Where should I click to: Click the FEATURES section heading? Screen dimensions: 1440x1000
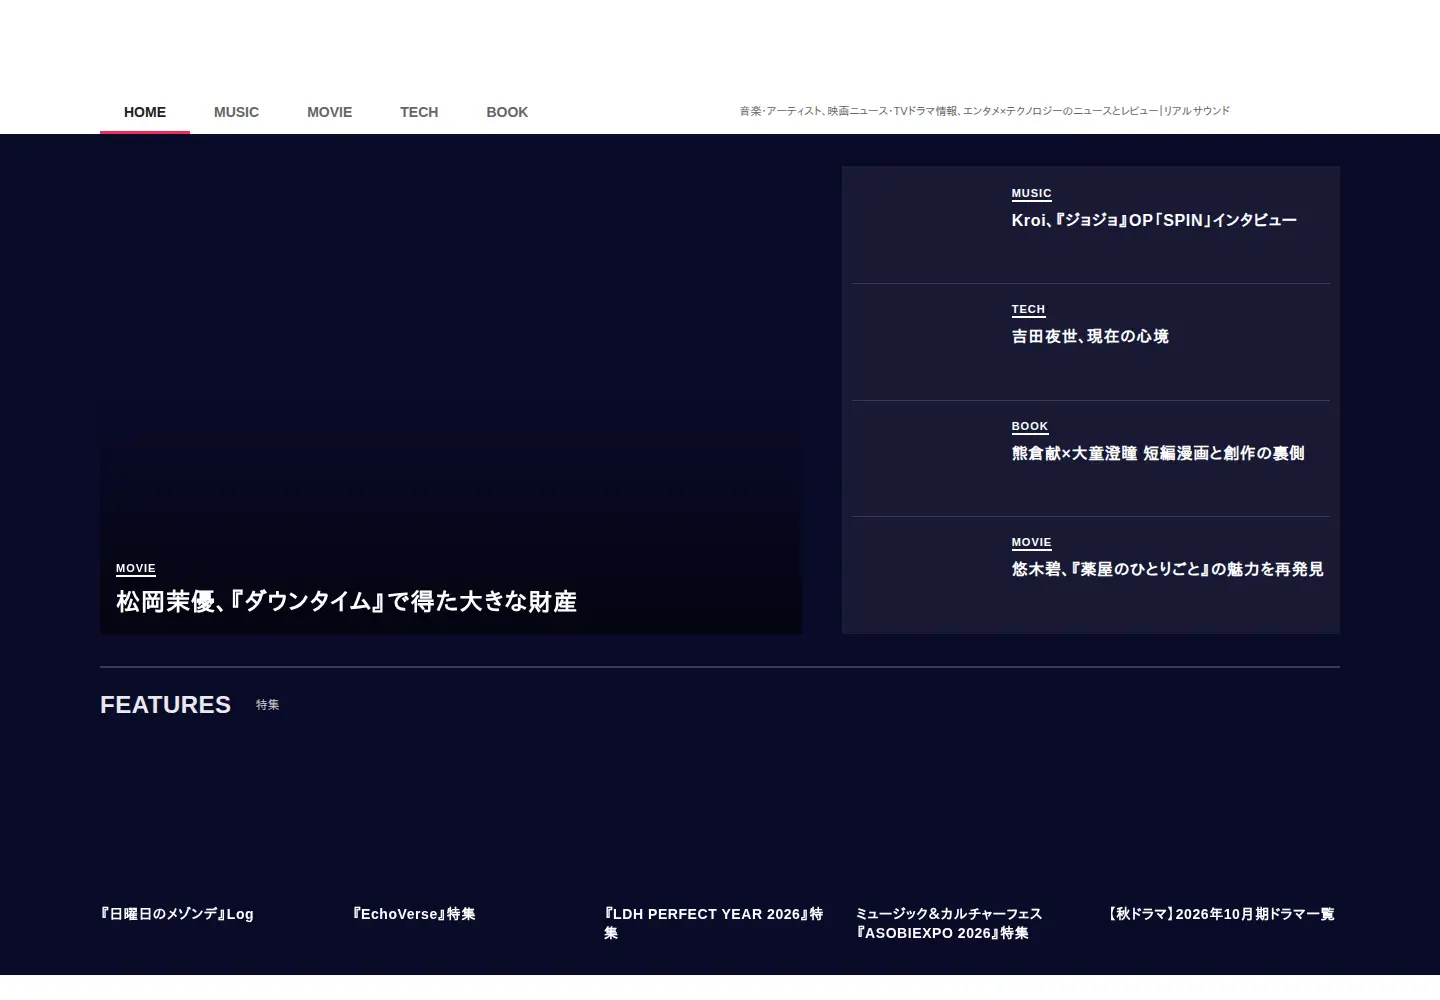165,705
